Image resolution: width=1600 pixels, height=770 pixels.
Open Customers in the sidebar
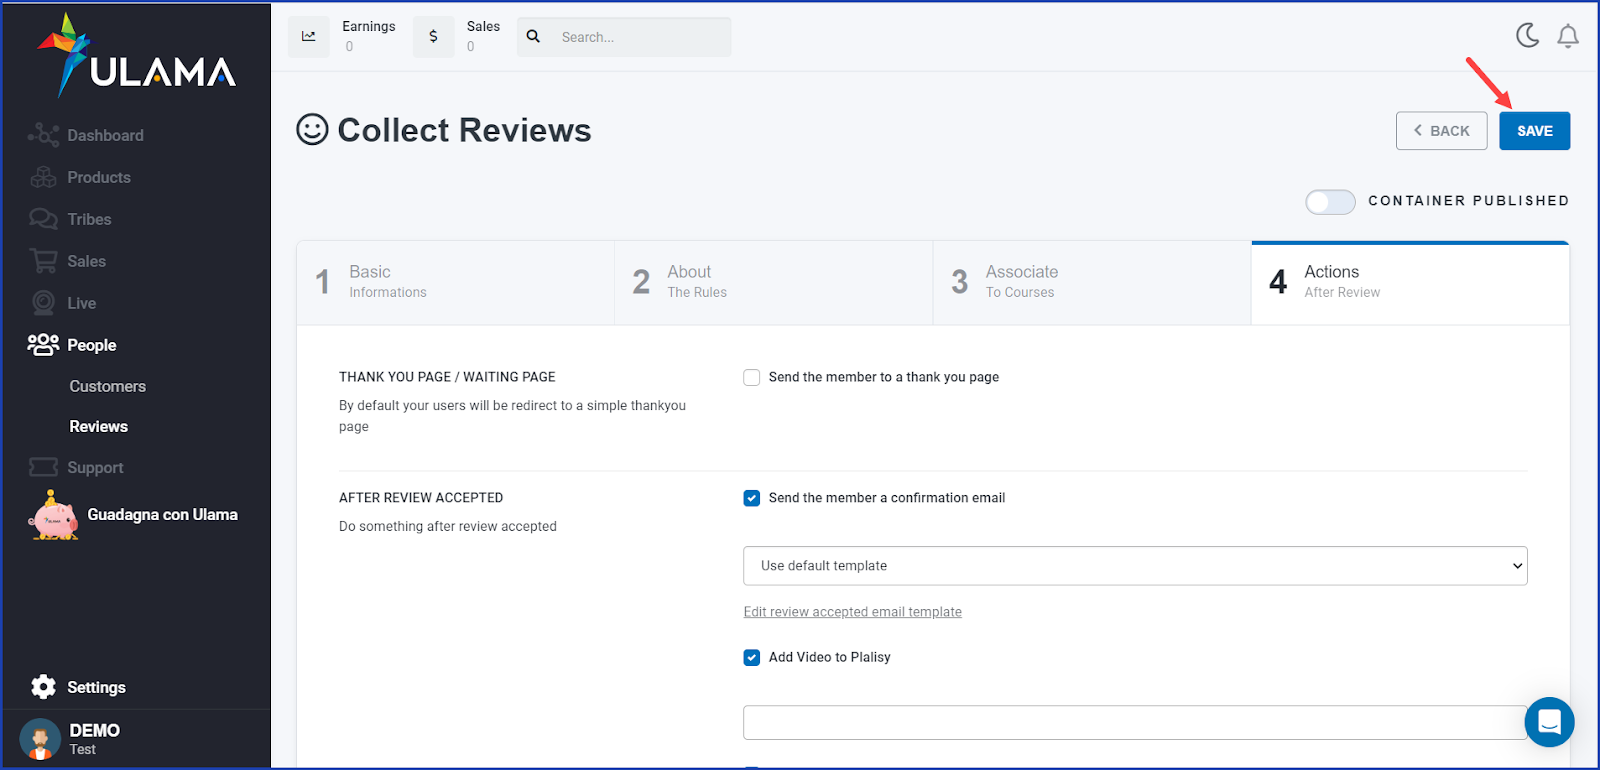tap(108, 386)
